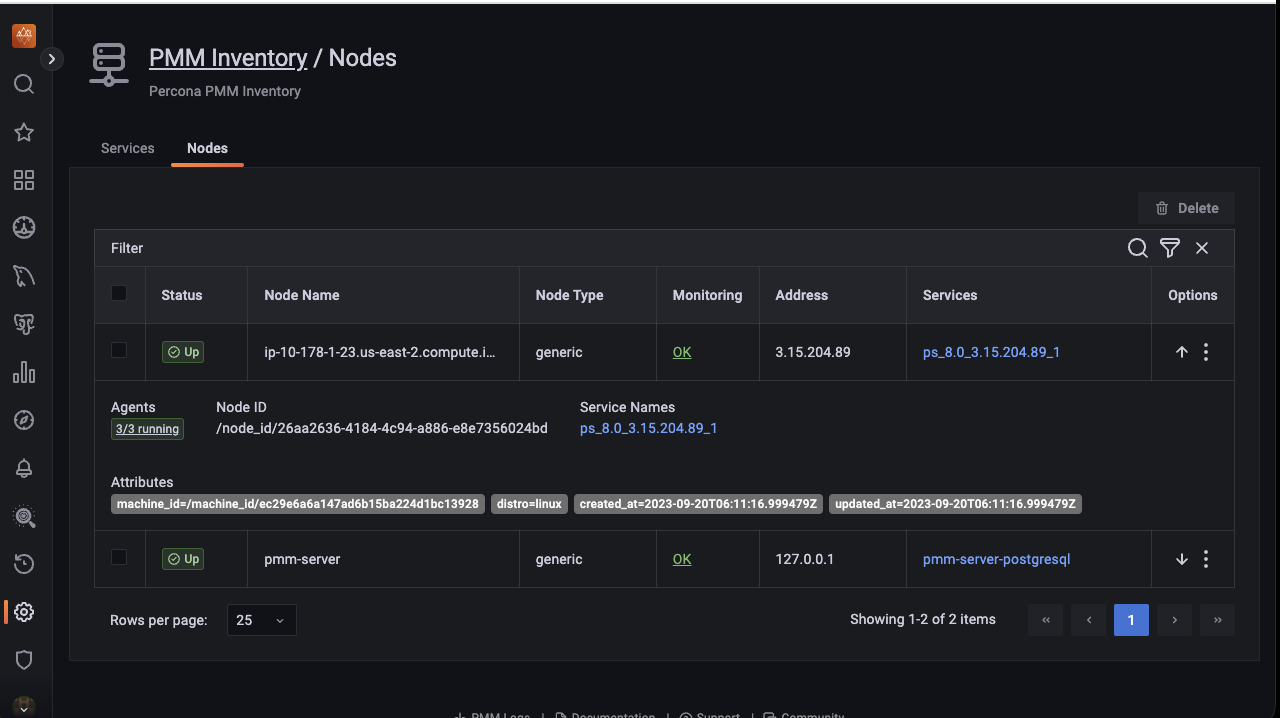Select the Nodes tab
Image resolution: width=1280 pixels, height=718 pixels.
point(207,148)
